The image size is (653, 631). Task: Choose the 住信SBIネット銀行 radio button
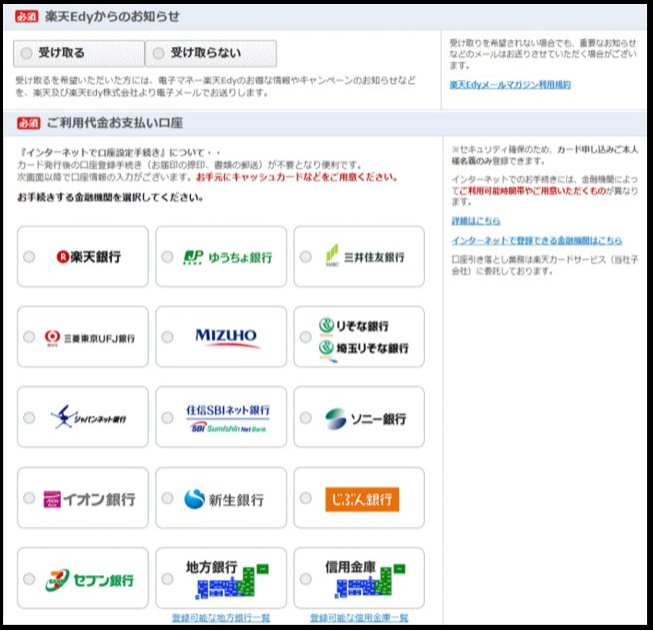167,417
